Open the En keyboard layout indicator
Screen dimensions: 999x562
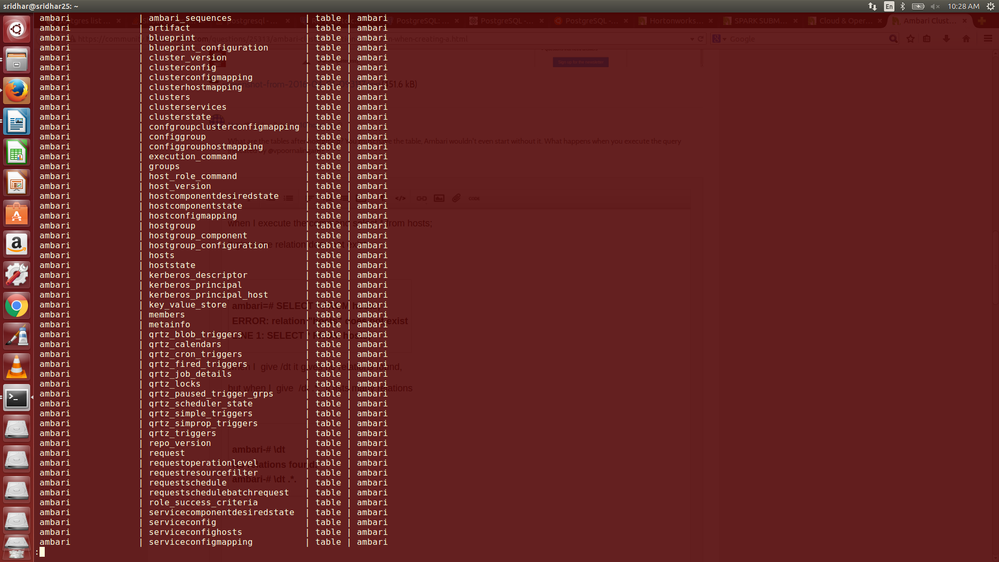click(x=889, y=6)
